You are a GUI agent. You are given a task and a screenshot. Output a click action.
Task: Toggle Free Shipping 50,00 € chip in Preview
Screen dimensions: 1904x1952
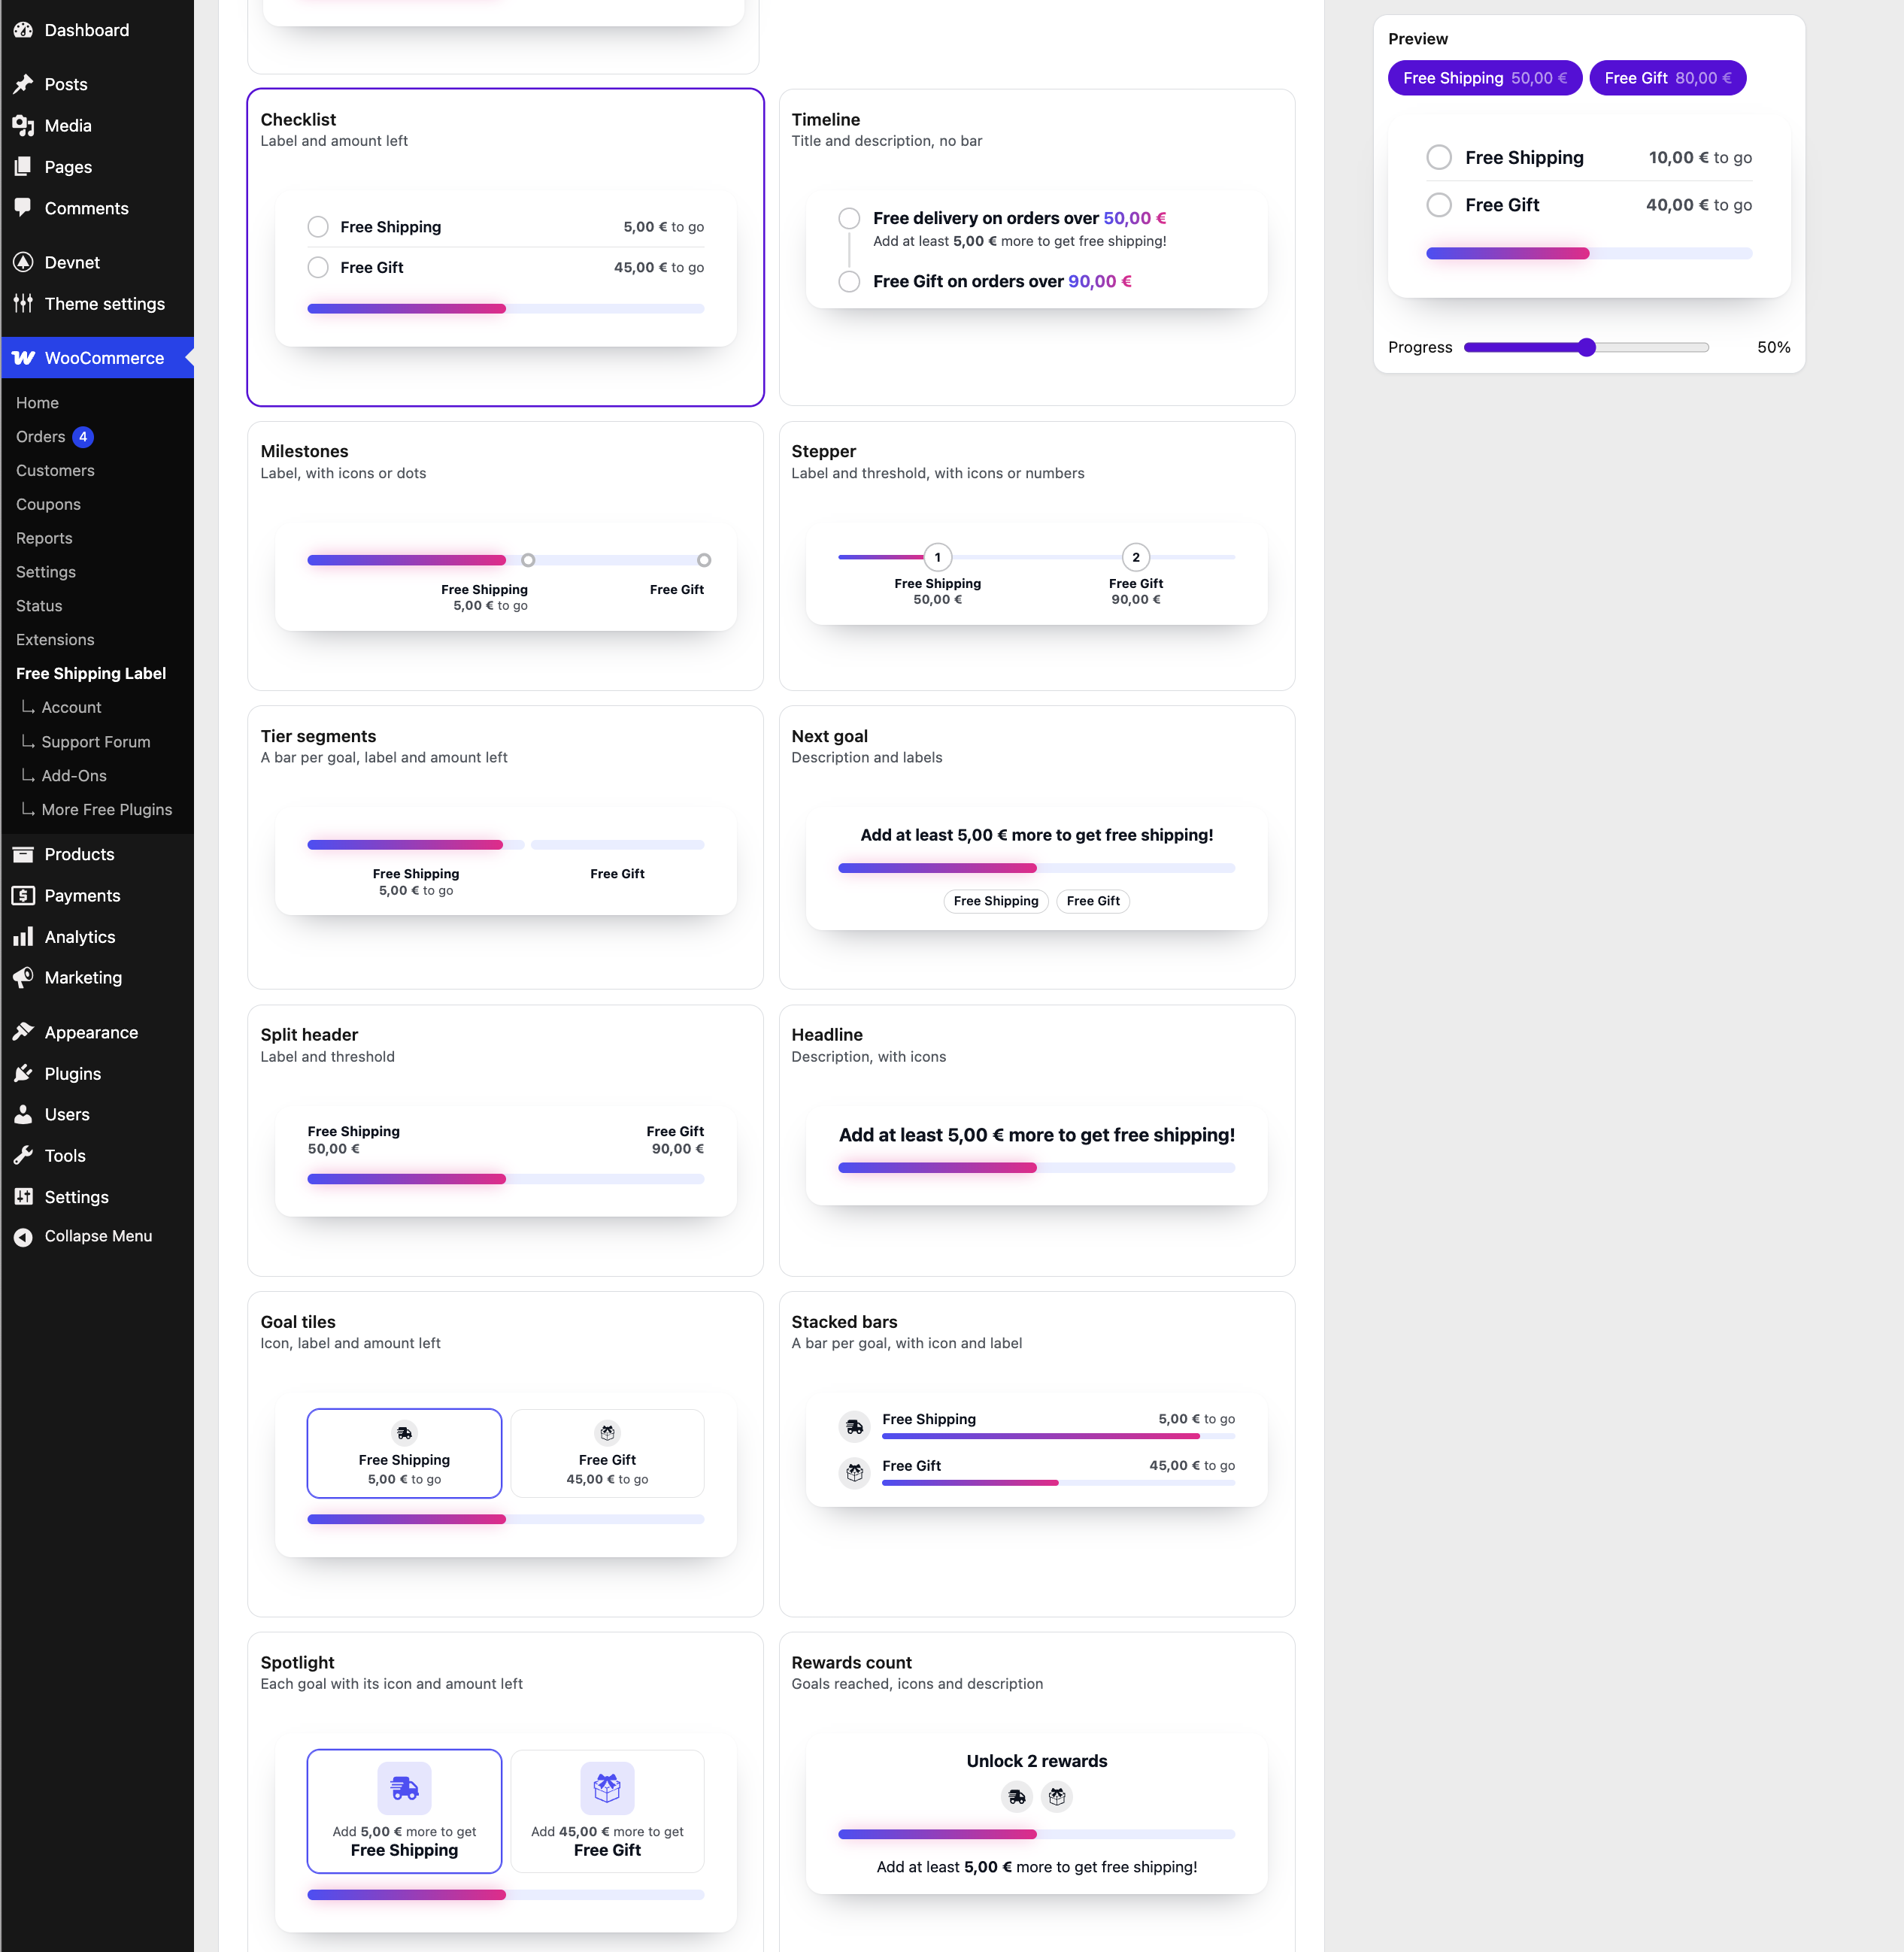(1484, 78)
